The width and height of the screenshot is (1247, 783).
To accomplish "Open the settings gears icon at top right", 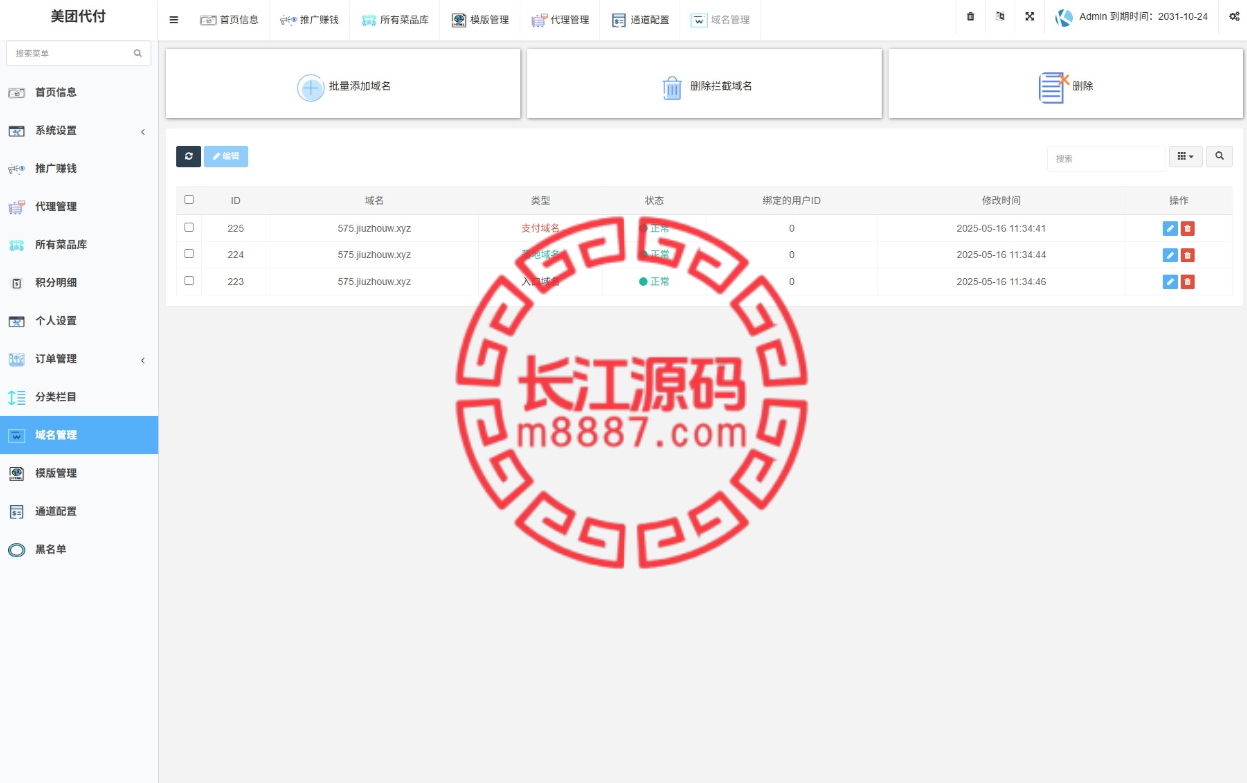I will pyautogui.click(x=1234, y=17).
